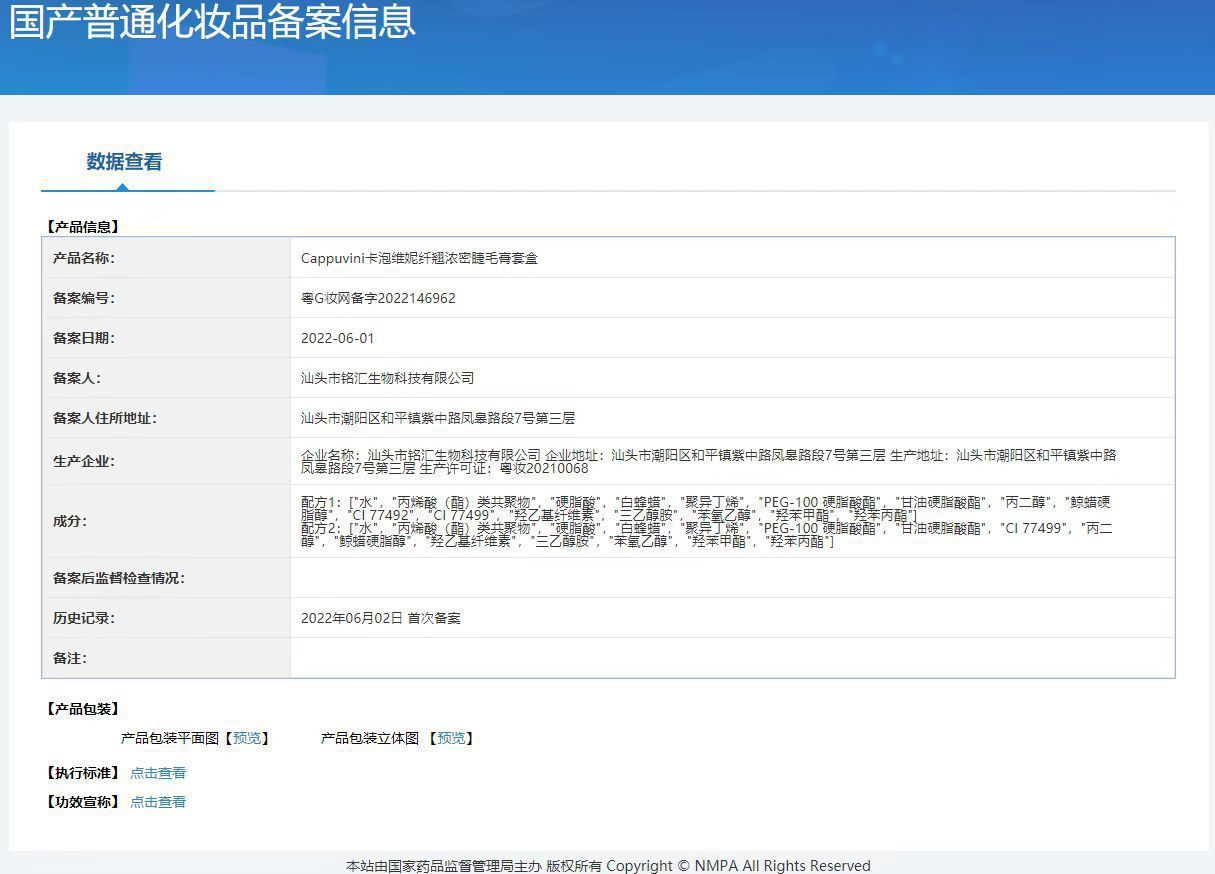Click the 备案人 company name 汕头市铭汇生物科技有限公司
Image resolution: width=1215 pixels, height=874 pixels.
click(x=387, y=378)
